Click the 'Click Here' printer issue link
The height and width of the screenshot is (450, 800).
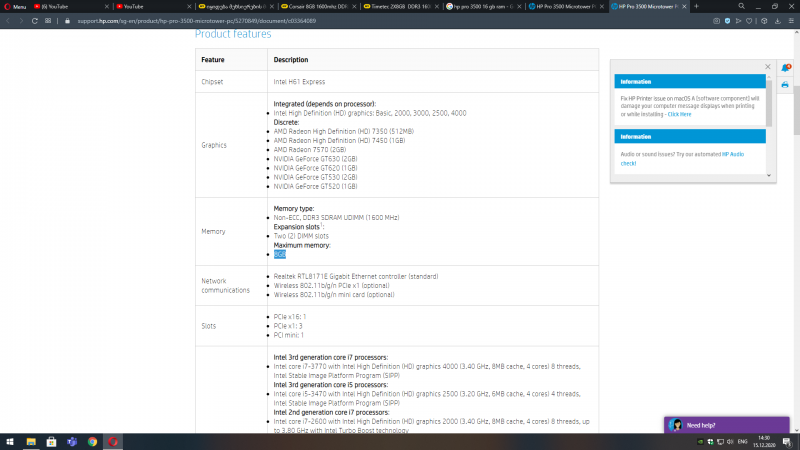pyautogui.click(x=679, y=114)
